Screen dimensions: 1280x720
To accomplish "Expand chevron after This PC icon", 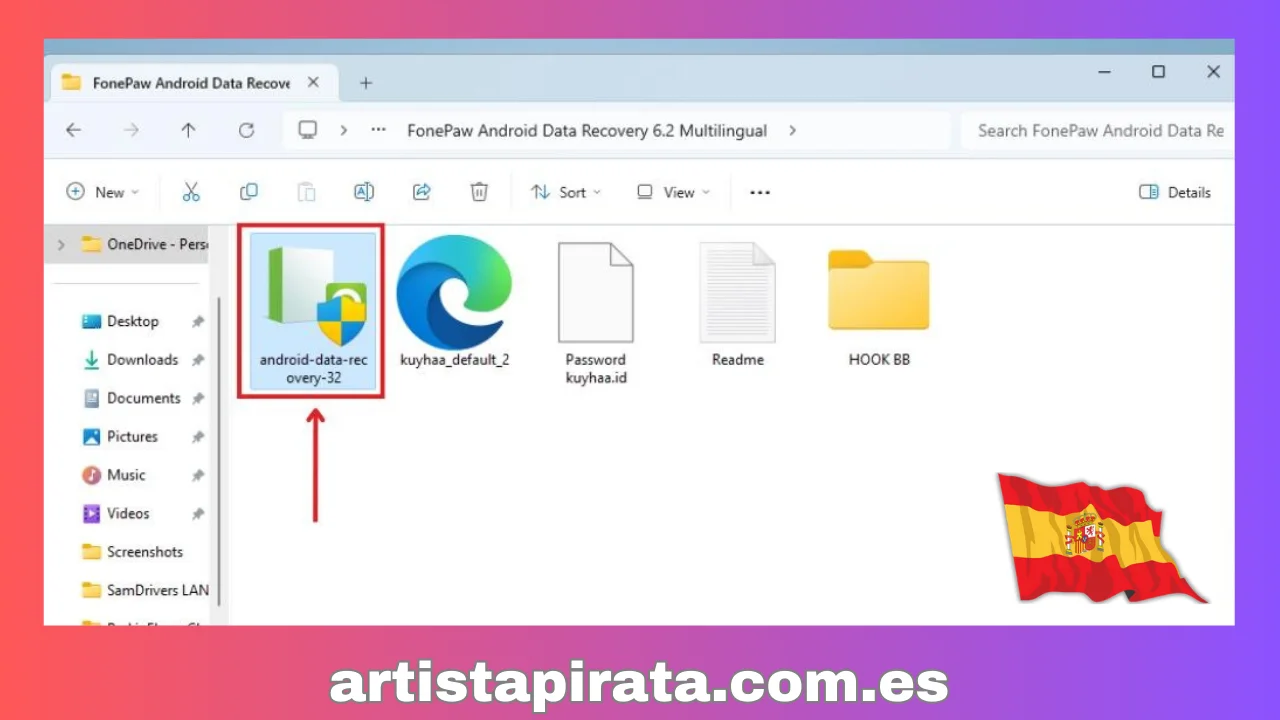I will click(x=343, y=130).
